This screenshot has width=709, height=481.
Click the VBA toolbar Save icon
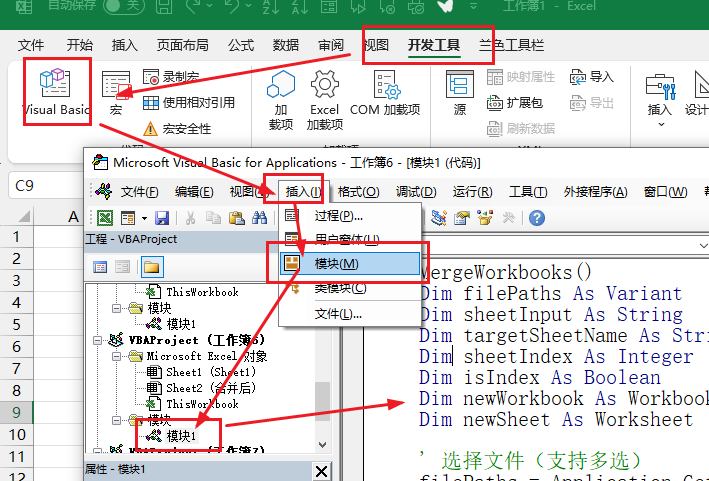[162, 218]
